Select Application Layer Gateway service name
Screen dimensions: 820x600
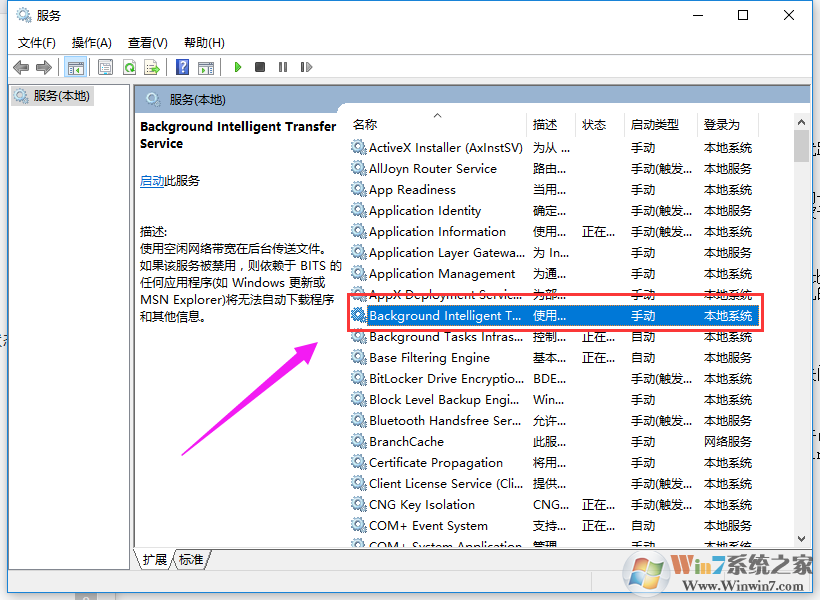click(447, 253)
